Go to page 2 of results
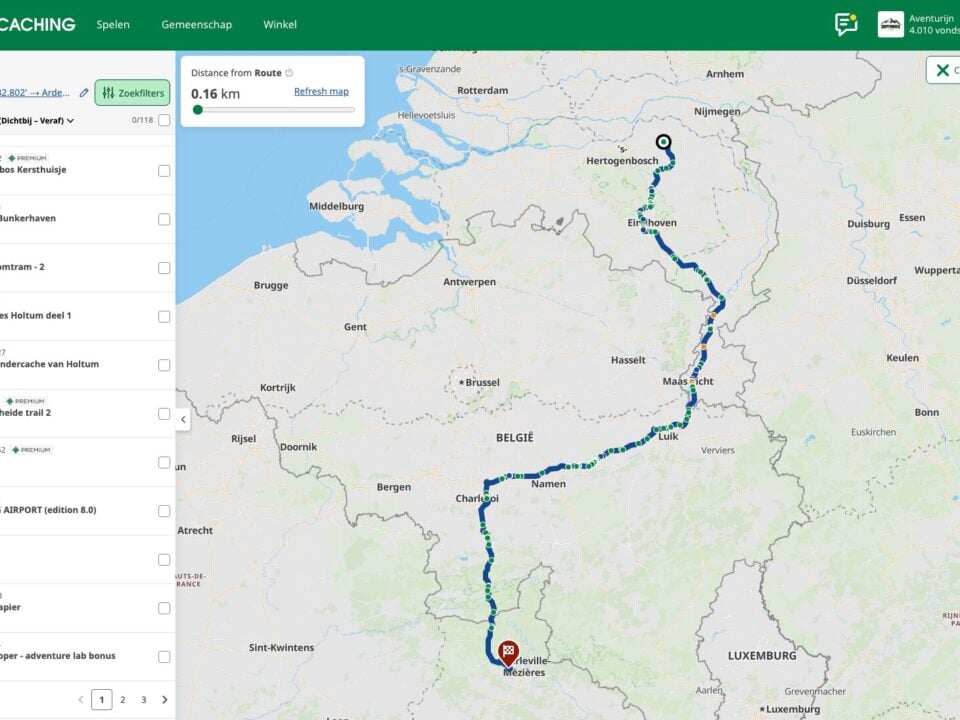The height and width of the screenshot is (720, 960). coord(122,699)
